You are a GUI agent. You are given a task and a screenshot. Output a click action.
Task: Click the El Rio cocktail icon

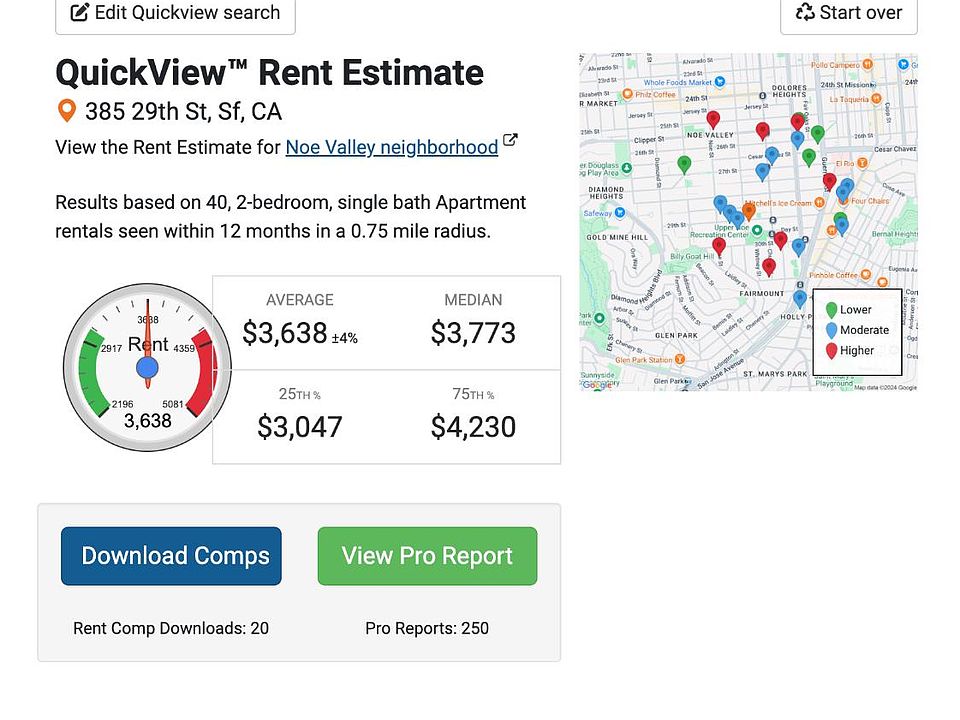pyautogui.click(x=862, y=163)
